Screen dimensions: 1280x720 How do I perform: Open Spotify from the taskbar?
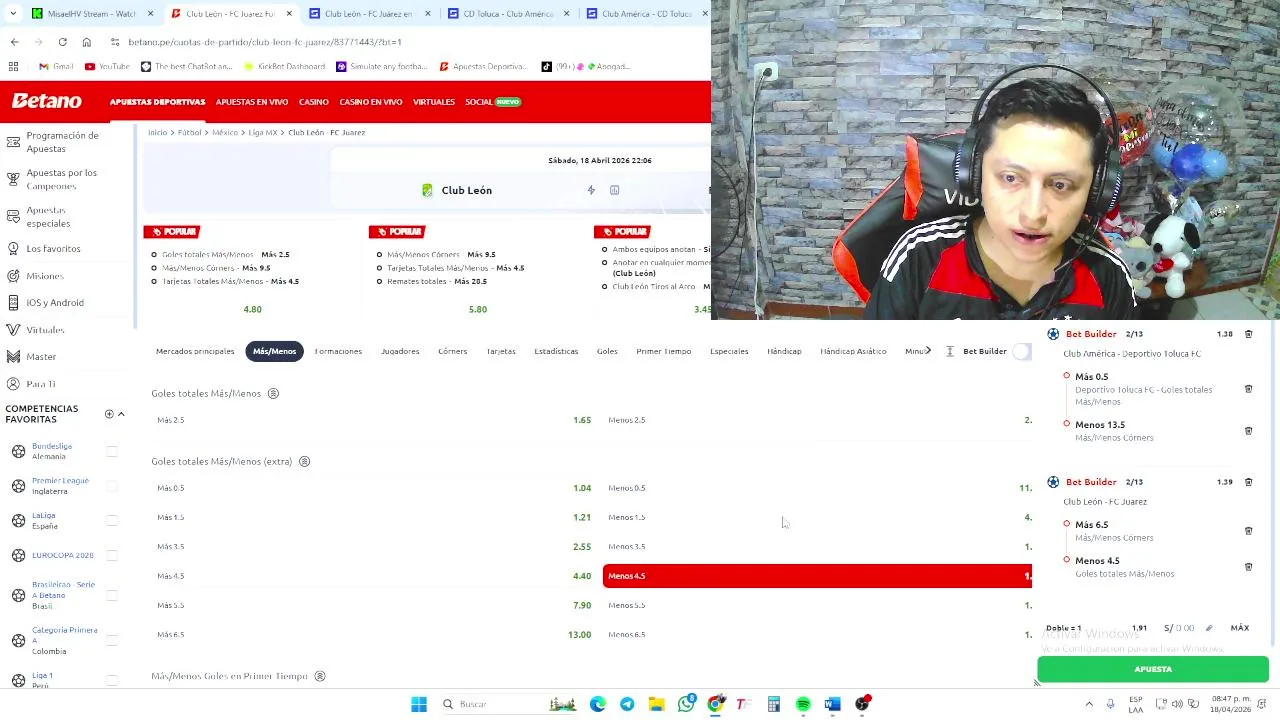(803, 705)
